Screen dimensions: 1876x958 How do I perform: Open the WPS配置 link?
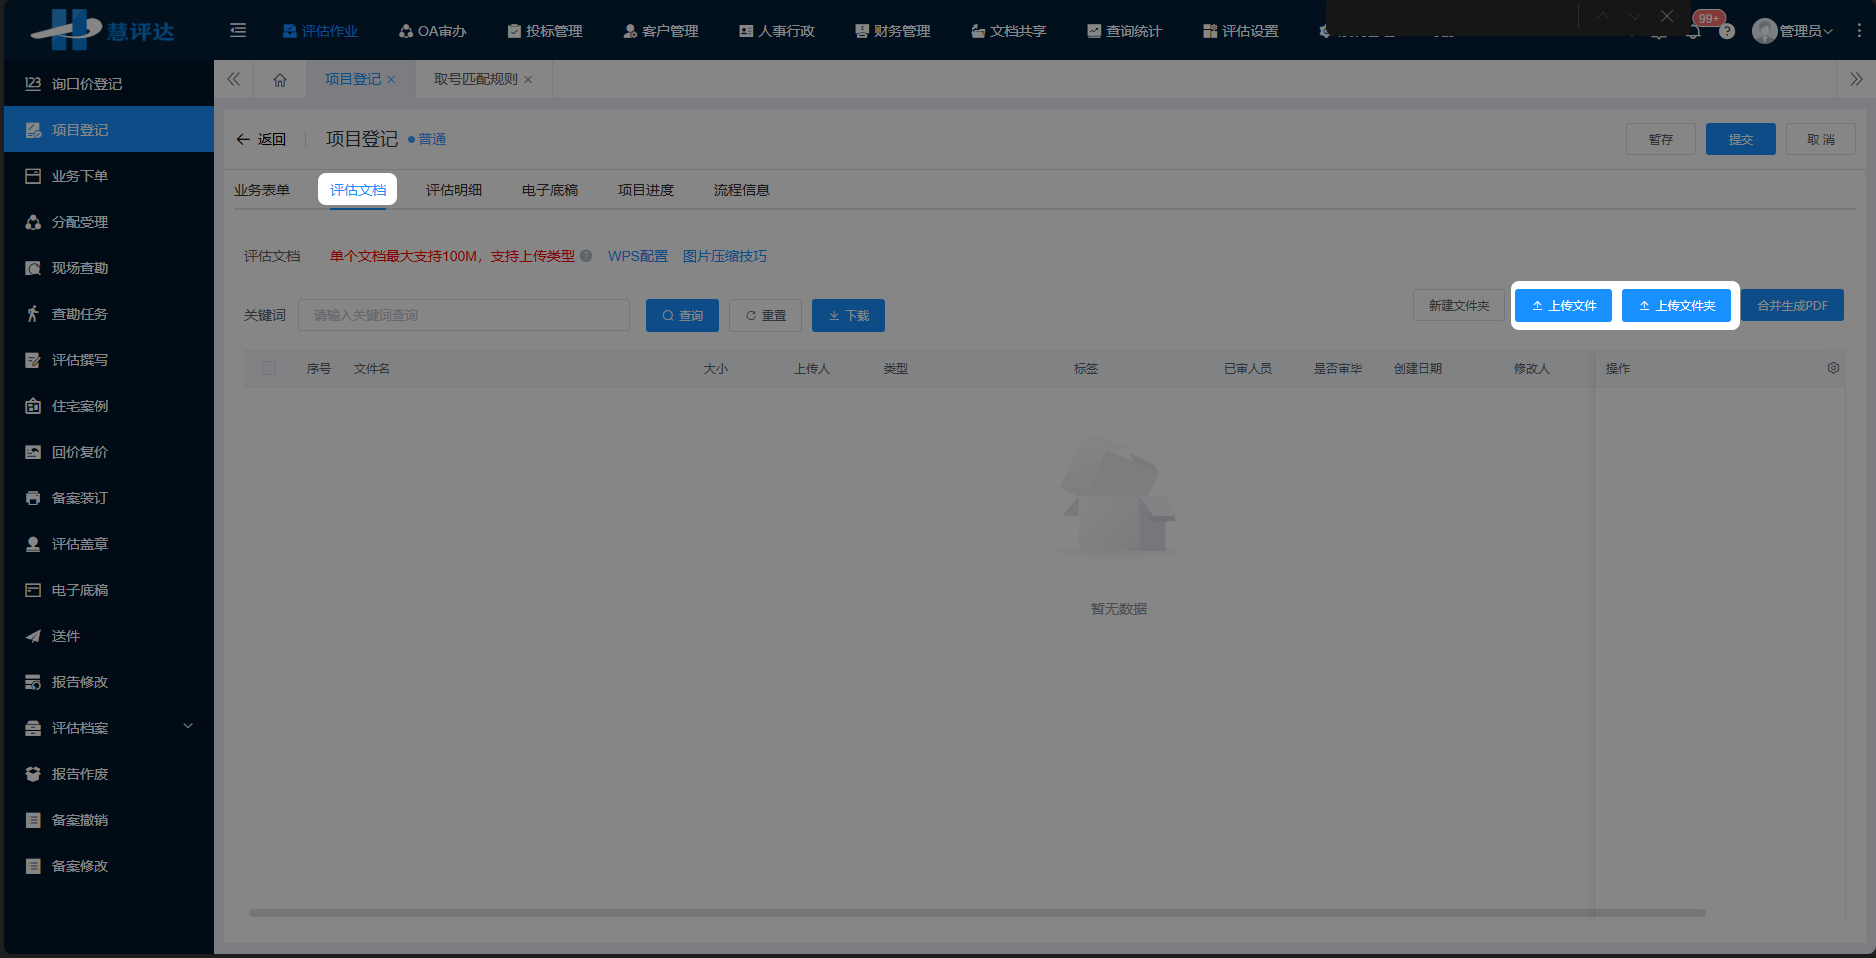coord(637,256)
